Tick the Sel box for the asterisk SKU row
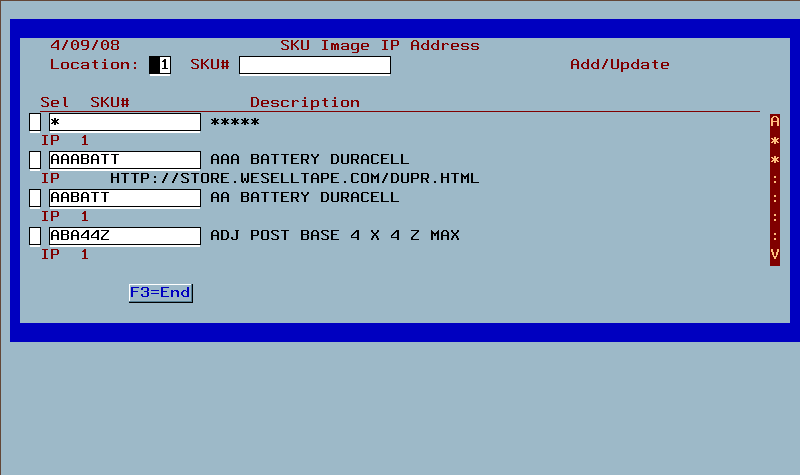The image size is (800, 475). (x=35, y=122)
